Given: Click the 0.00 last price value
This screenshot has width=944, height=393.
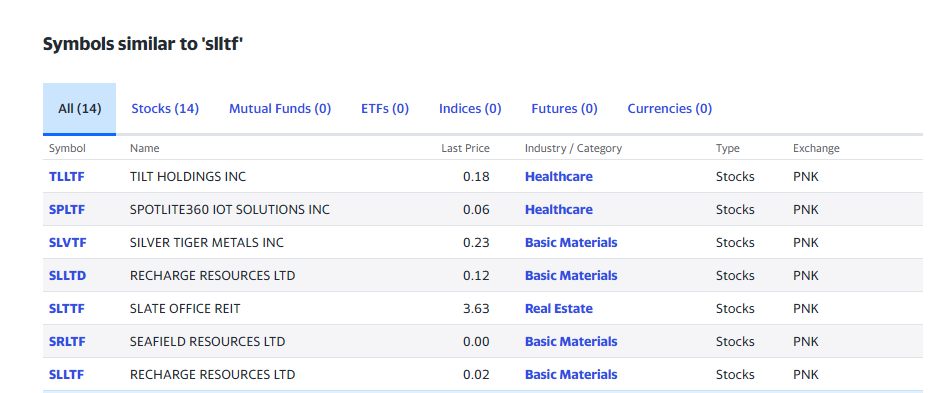Looking at the screenshot, I should [x=476, y=342].
